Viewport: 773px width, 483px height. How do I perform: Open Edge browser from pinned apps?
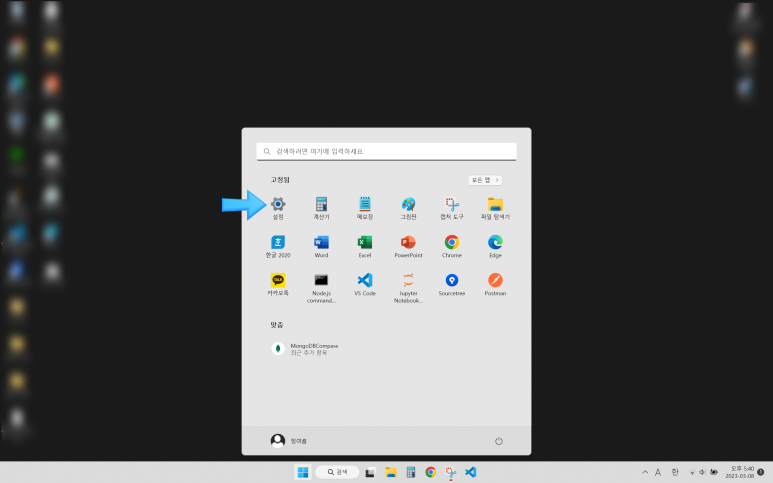(x=495, y=246)
